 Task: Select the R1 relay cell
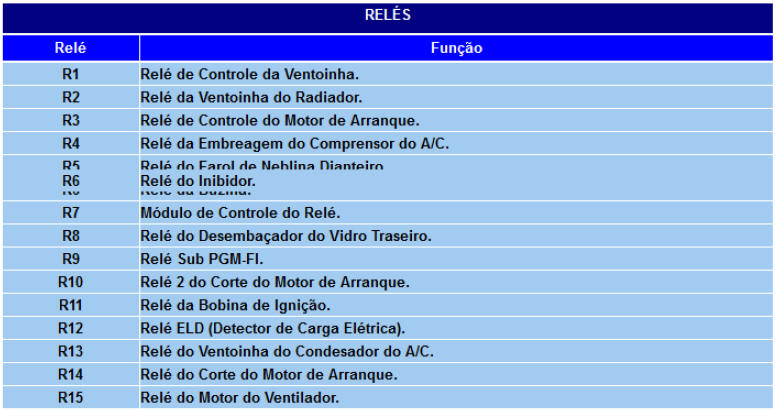(70, 74)
